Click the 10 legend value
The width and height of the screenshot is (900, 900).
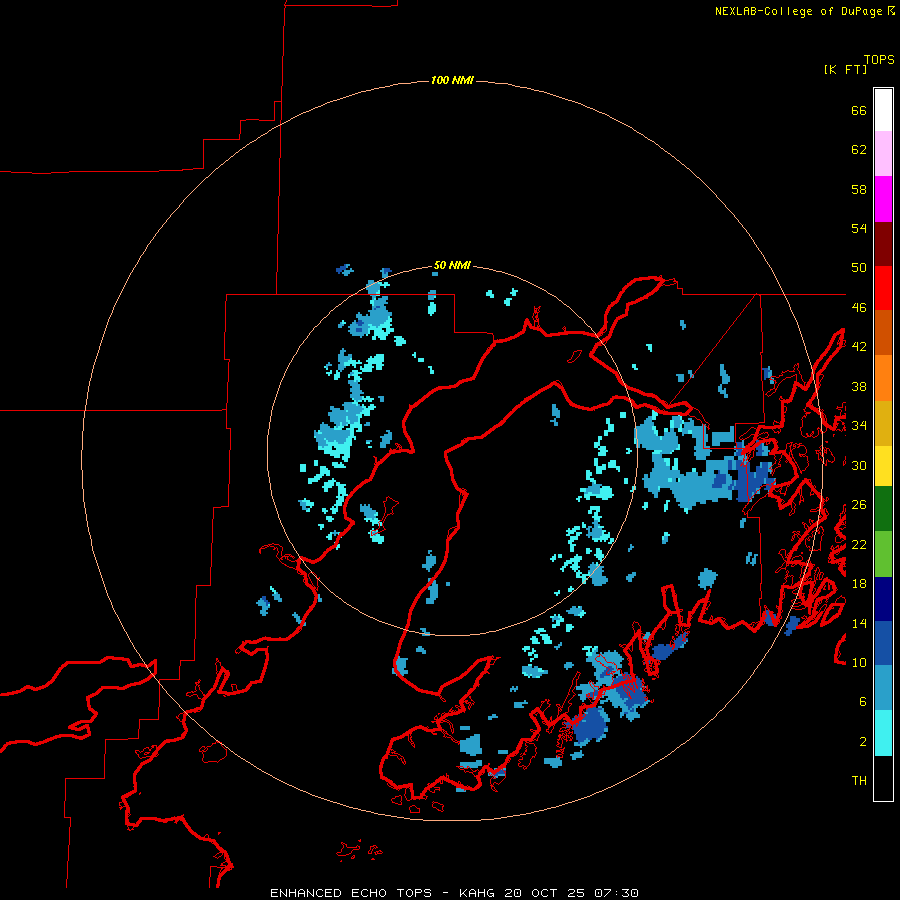(859, 662)
